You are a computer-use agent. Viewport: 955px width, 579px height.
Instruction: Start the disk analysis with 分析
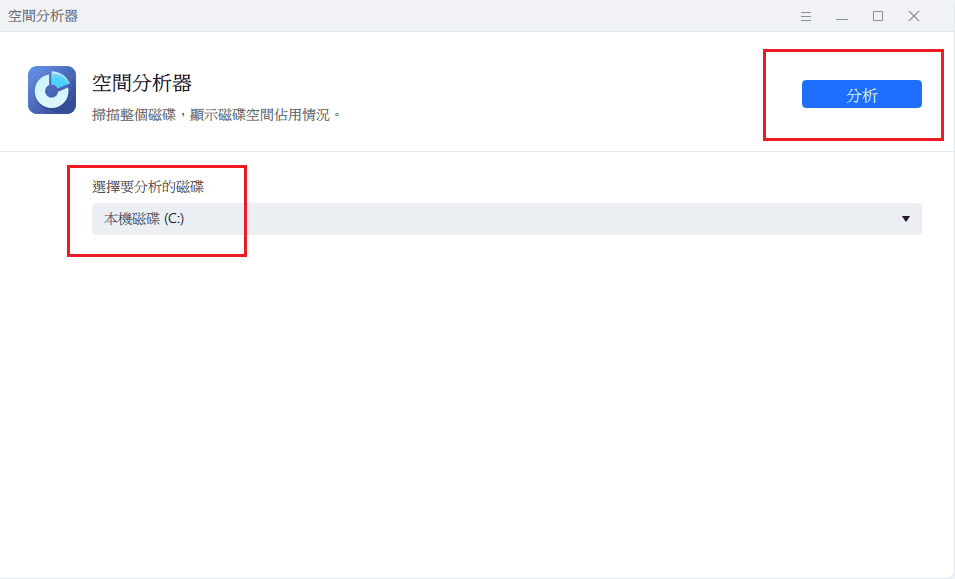861,94
